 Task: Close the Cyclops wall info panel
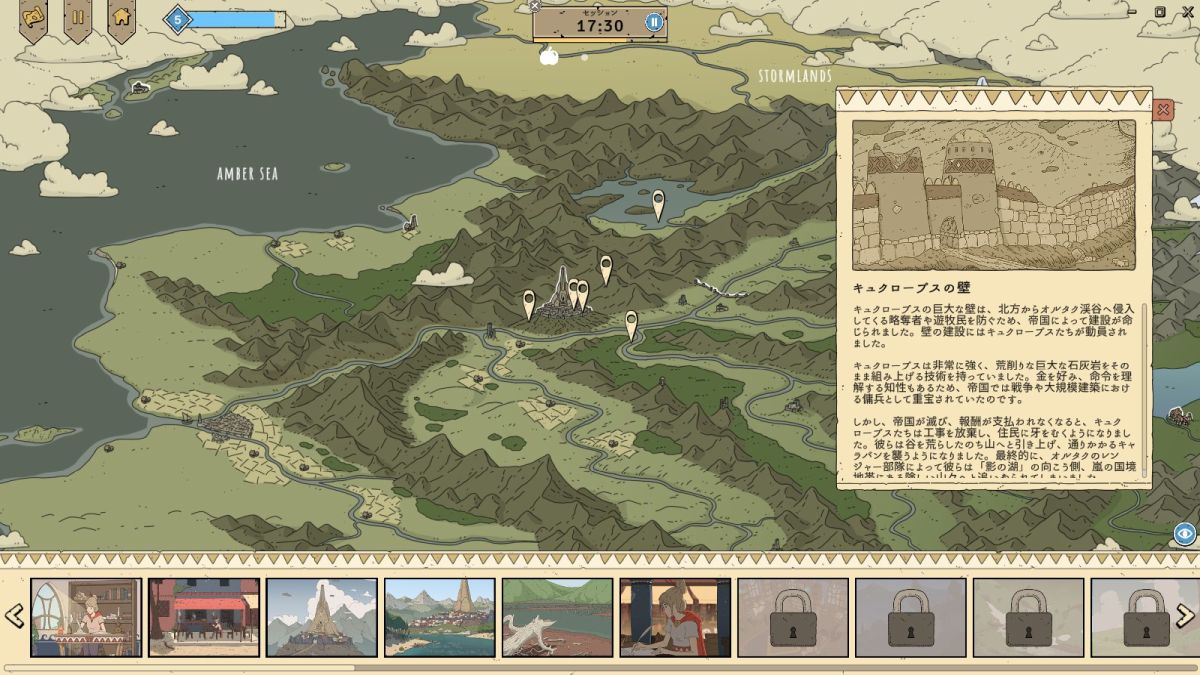[x=1163, y=110]
